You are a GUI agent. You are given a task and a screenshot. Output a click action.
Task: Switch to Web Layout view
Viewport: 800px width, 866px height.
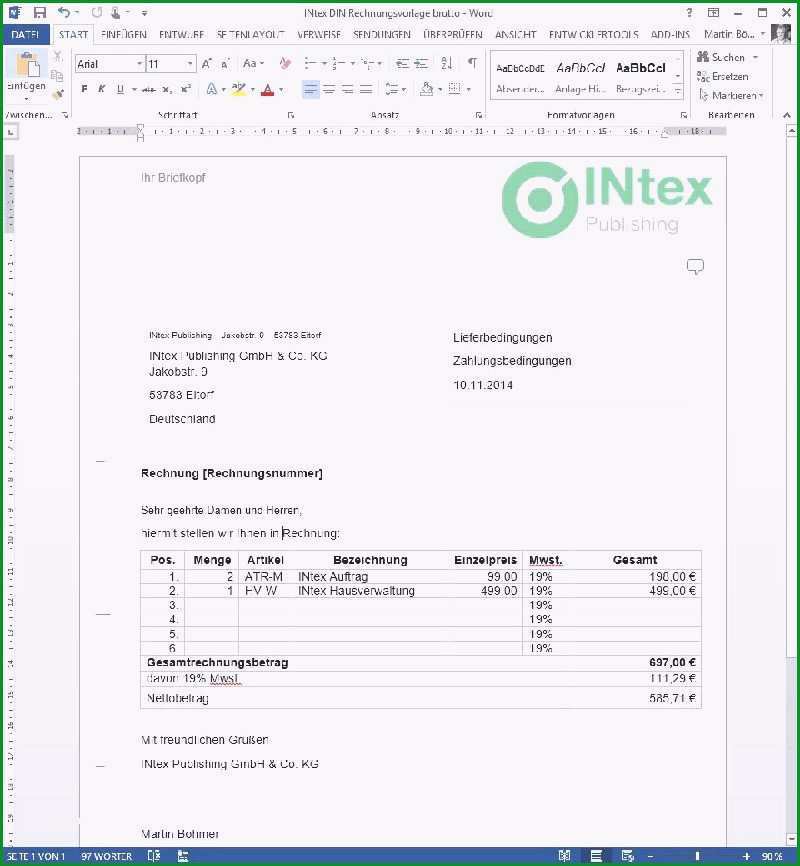click(628, 856)
